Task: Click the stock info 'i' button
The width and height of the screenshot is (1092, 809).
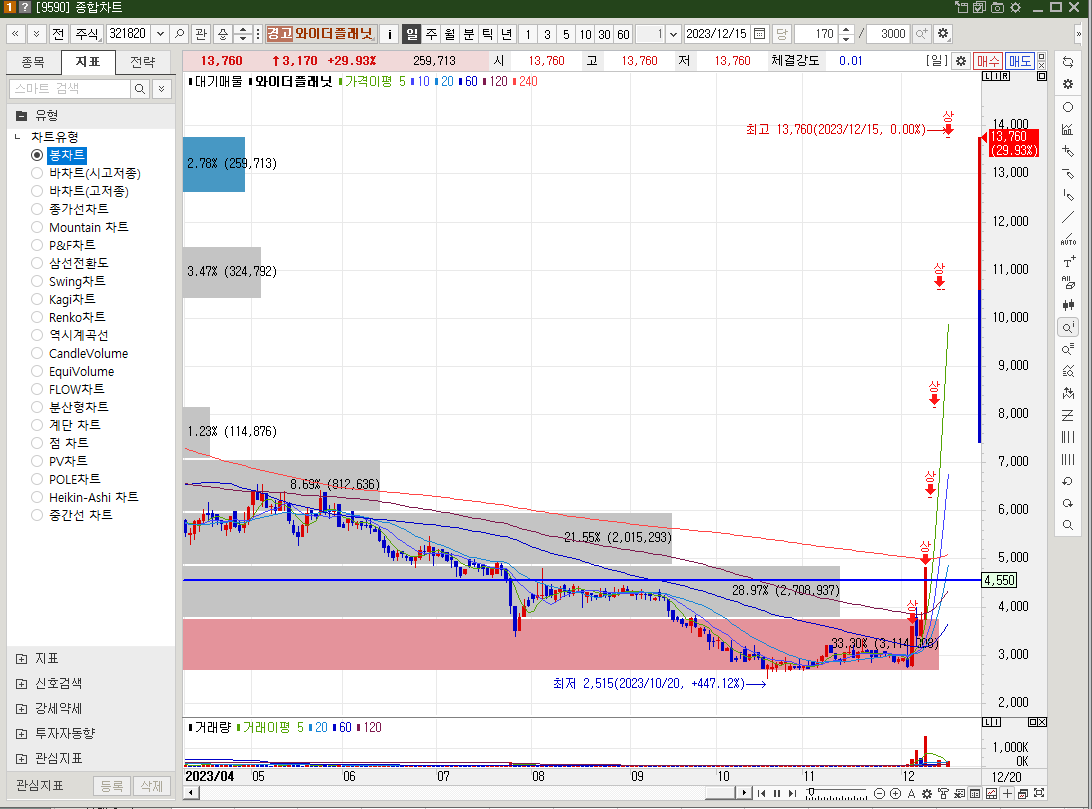Action: [389, 33]
